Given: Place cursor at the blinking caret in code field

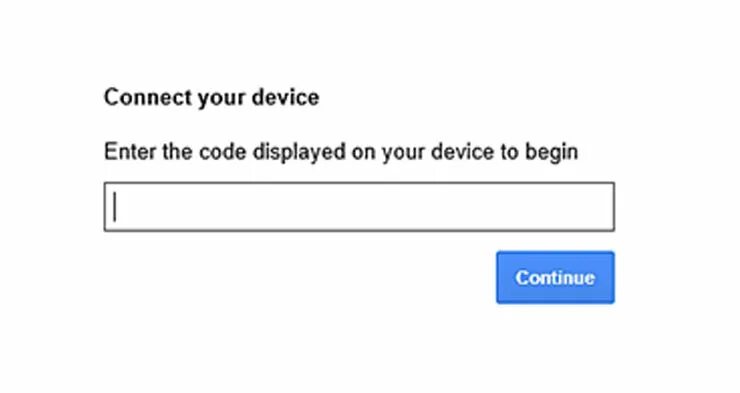Looking at the screenshot, I should [115, 207].
